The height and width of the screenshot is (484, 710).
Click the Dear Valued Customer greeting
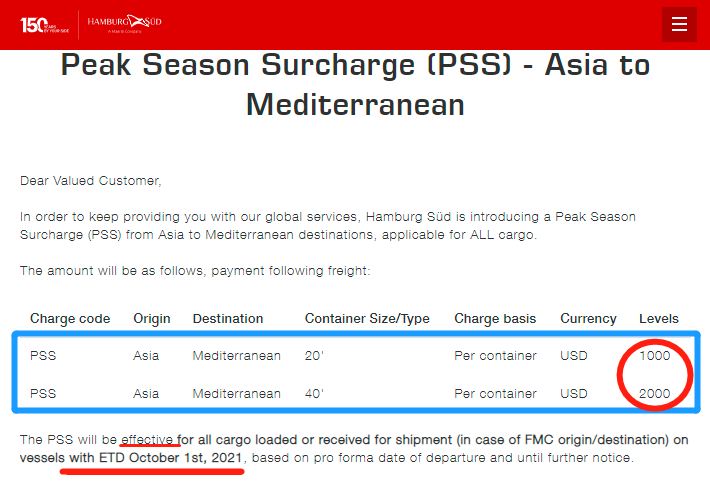[x=90, y=181]
